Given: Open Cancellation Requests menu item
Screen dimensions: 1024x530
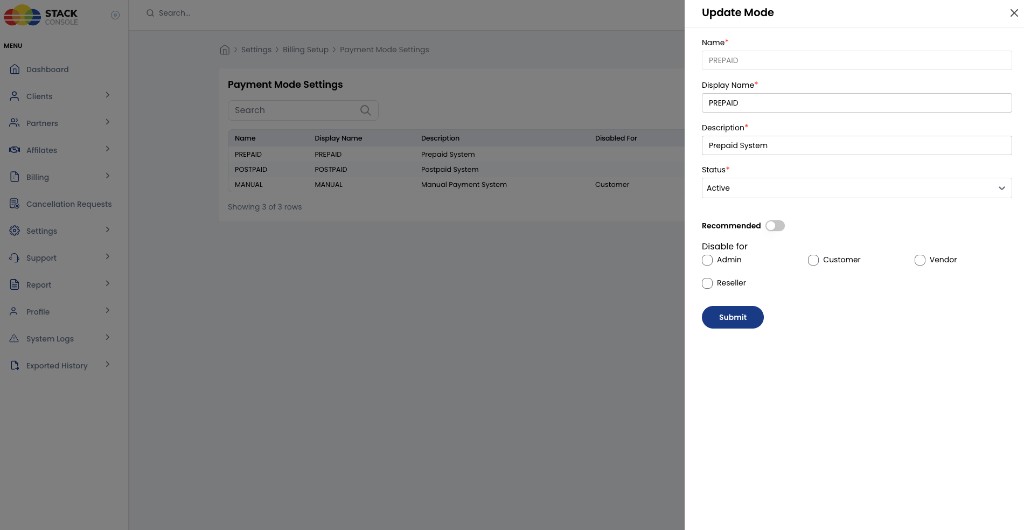Looking at the screenshot, I should coord(69,204).
